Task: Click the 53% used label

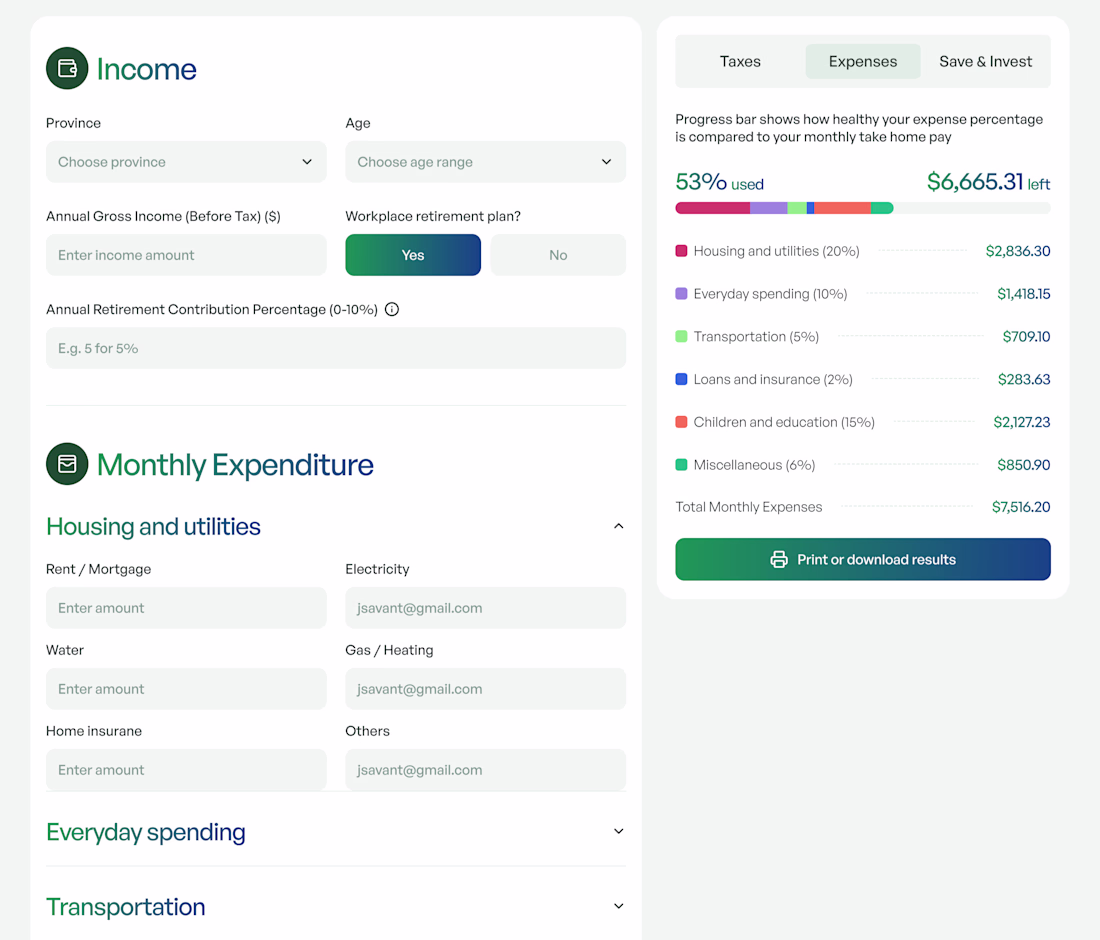Action: [x=720, y=182]
